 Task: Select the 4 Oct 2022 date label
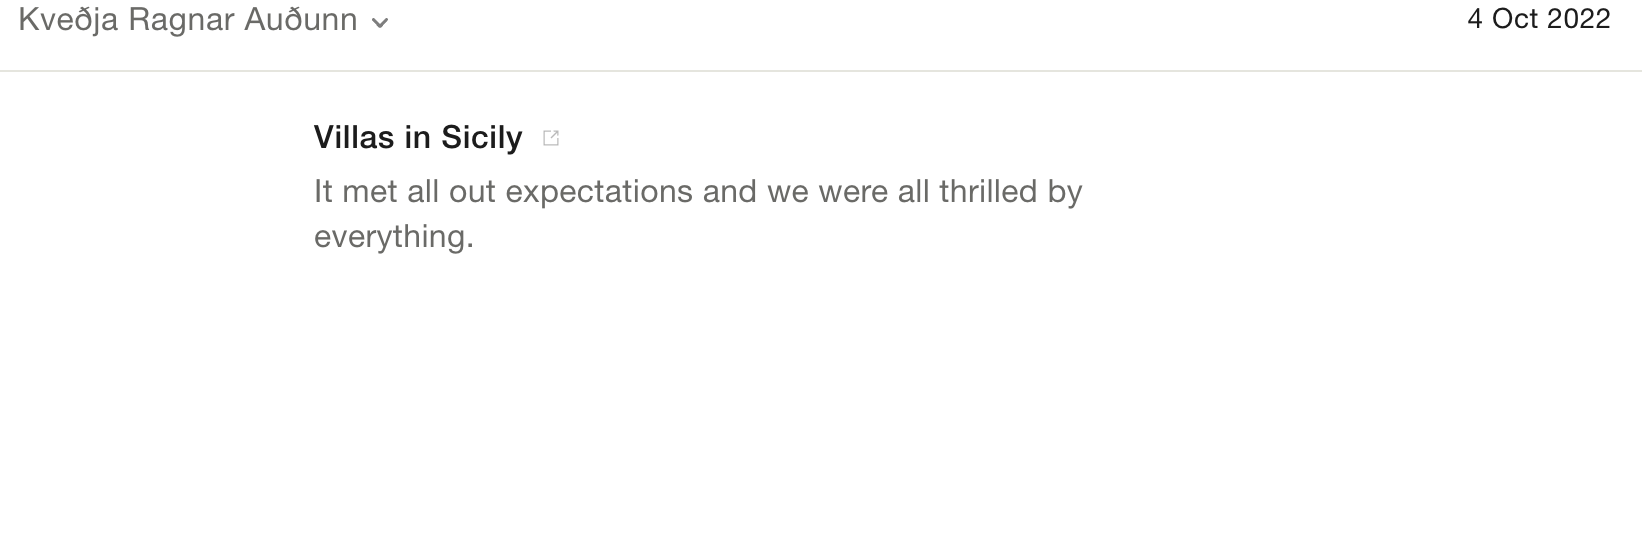point(1538,19)
